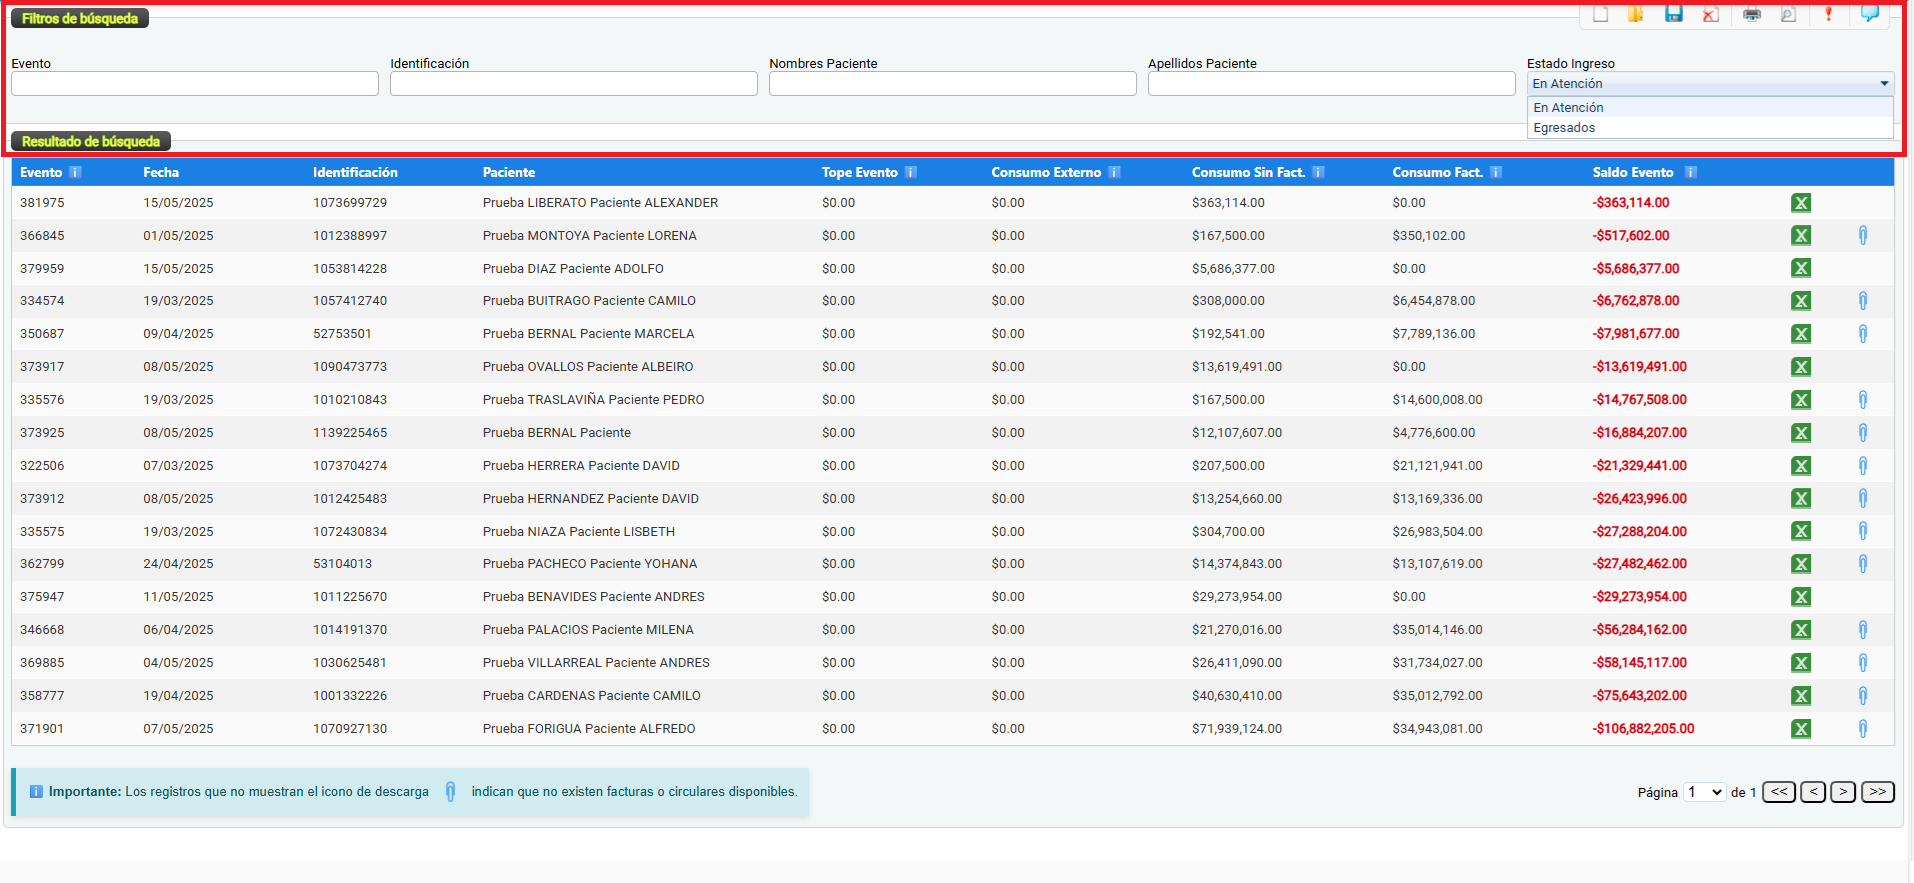The width and height of the screenshot is (1914, 883).
Task: Click the info icon beside Evento header
Action: 75,172
